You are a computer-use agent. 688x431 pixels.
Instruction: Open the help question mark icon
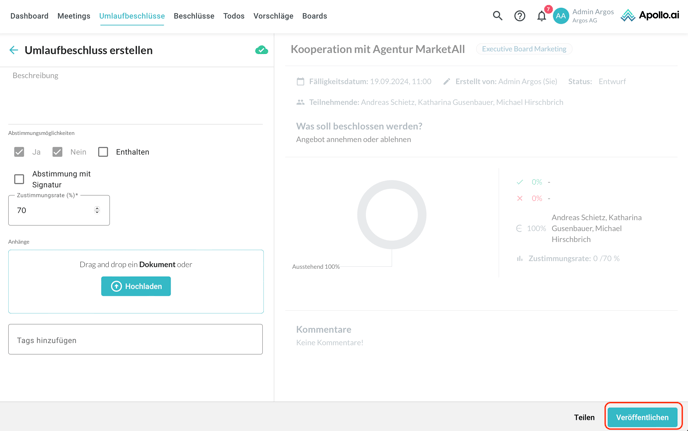(520, 16)
